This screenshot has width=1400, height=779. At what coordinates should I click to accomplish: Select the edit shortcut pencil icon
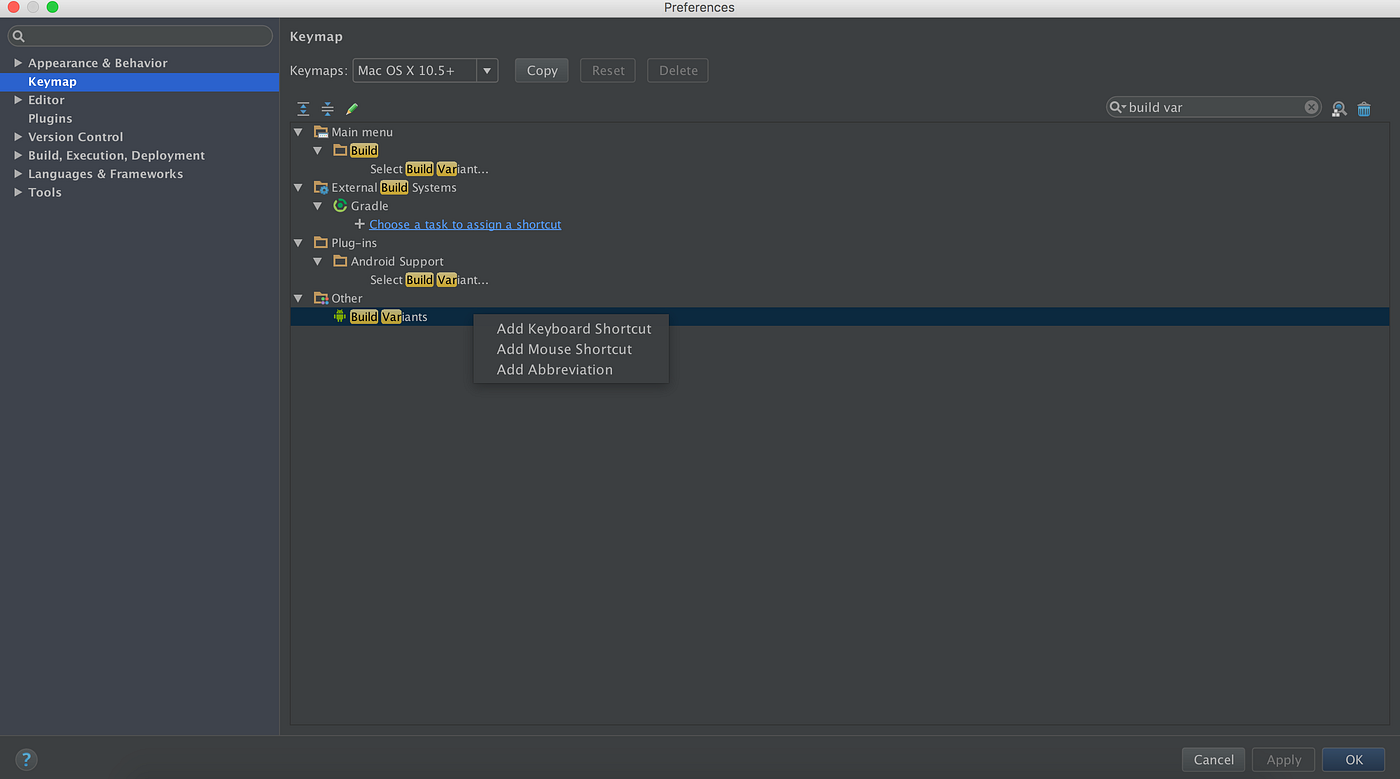pyautogui.click(x=351, y=108)
